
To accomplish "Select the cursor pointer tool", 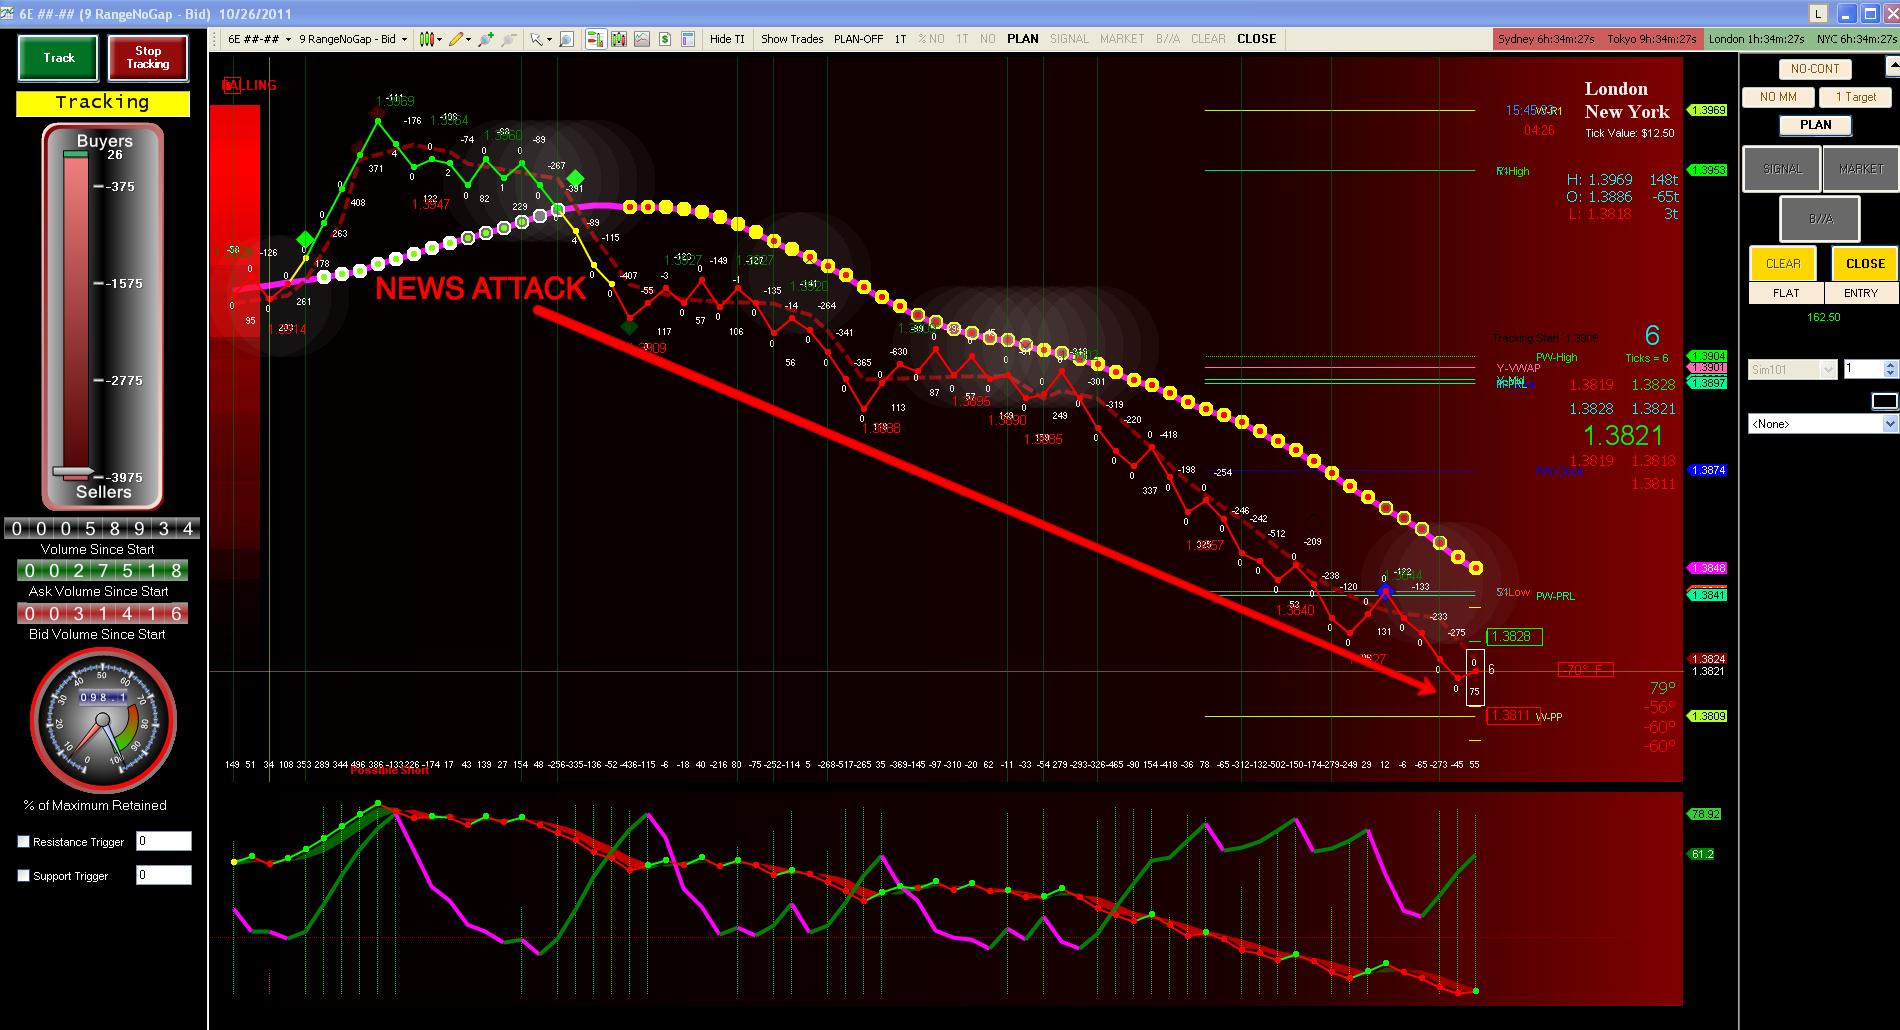I will [537, 39].
